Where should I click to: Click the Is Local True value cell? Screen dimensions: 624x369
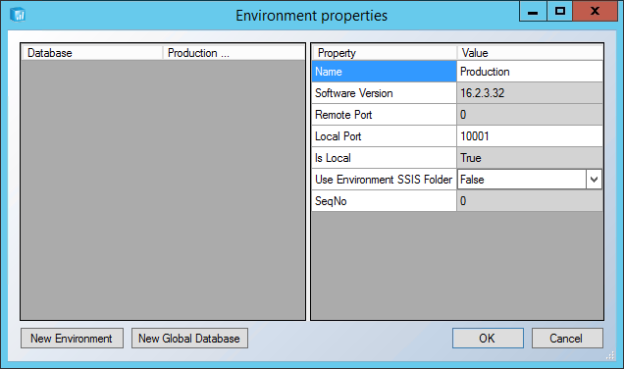click(x=530, y=158)
